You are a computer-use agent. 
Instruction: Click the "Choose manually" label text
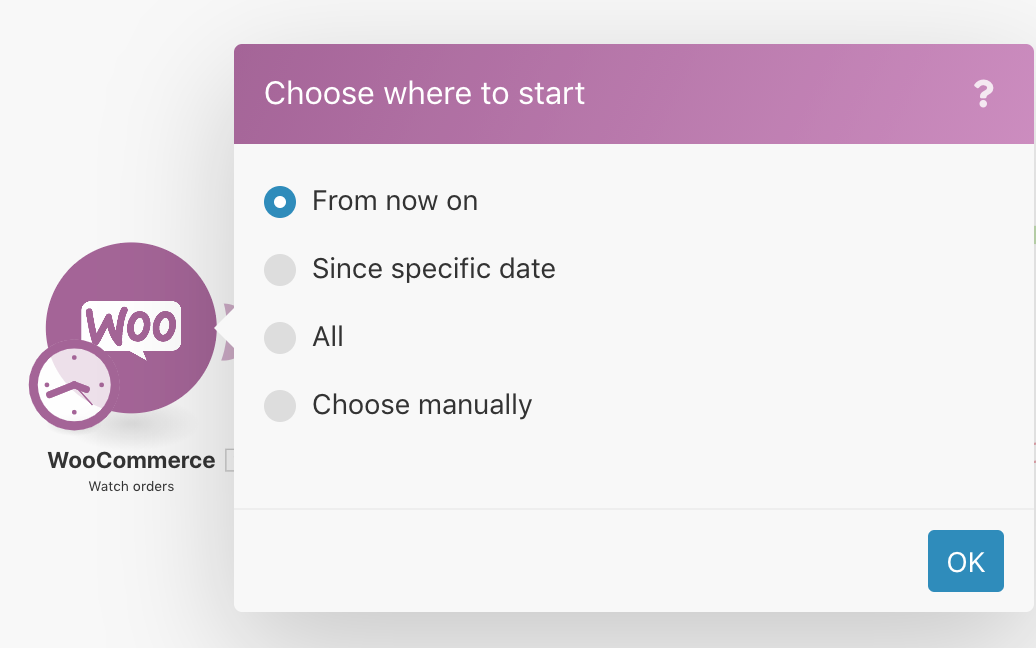(x=422, y=405)
